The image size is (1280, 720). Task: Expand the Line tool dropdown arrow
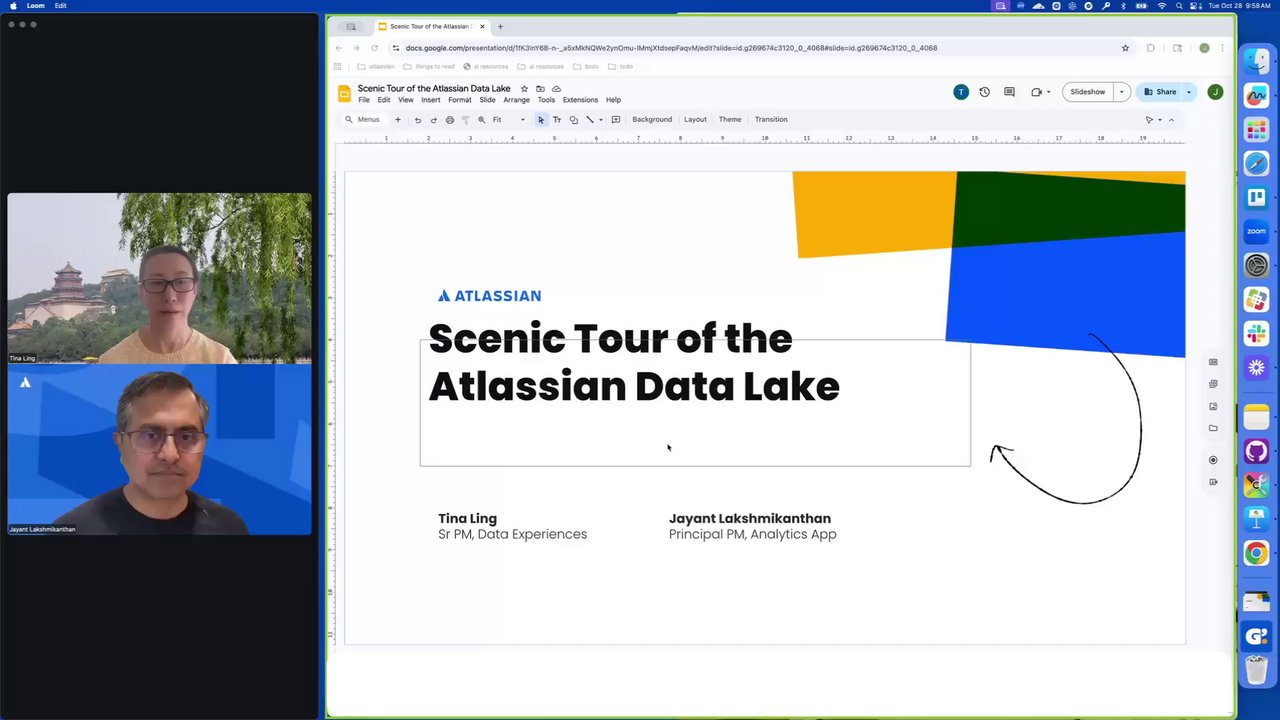(600, 120)
